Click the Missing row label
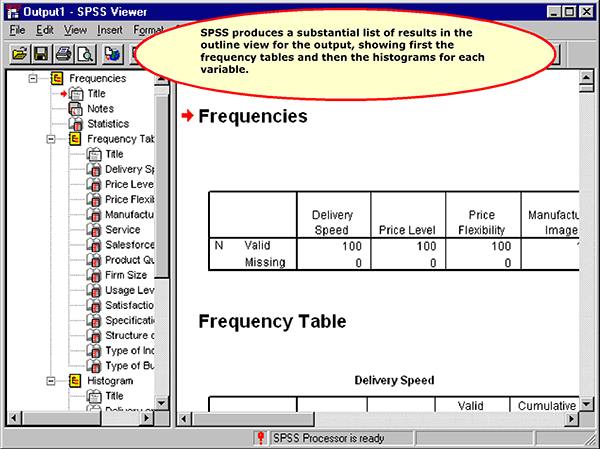Image resolution: width=600 pixels, height=449 pixels. (265, 262)
